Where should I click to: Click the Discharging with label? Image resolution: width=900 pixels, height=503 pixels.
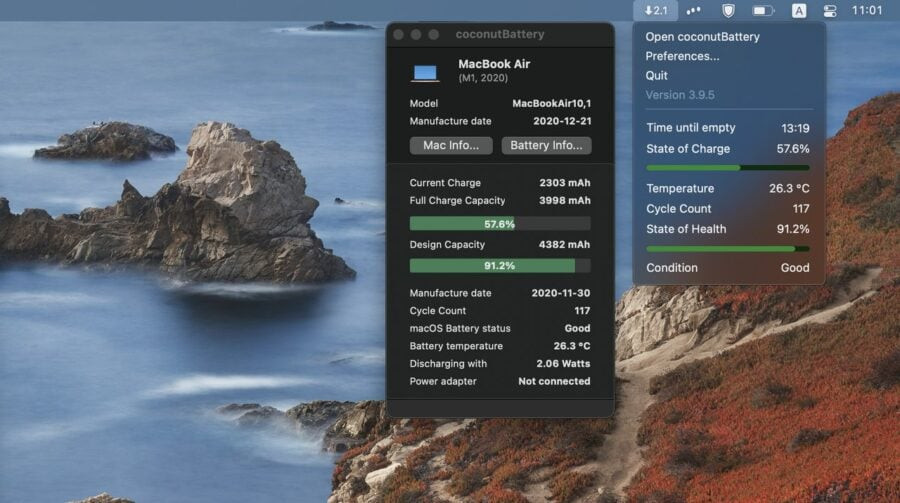(448, 363)
